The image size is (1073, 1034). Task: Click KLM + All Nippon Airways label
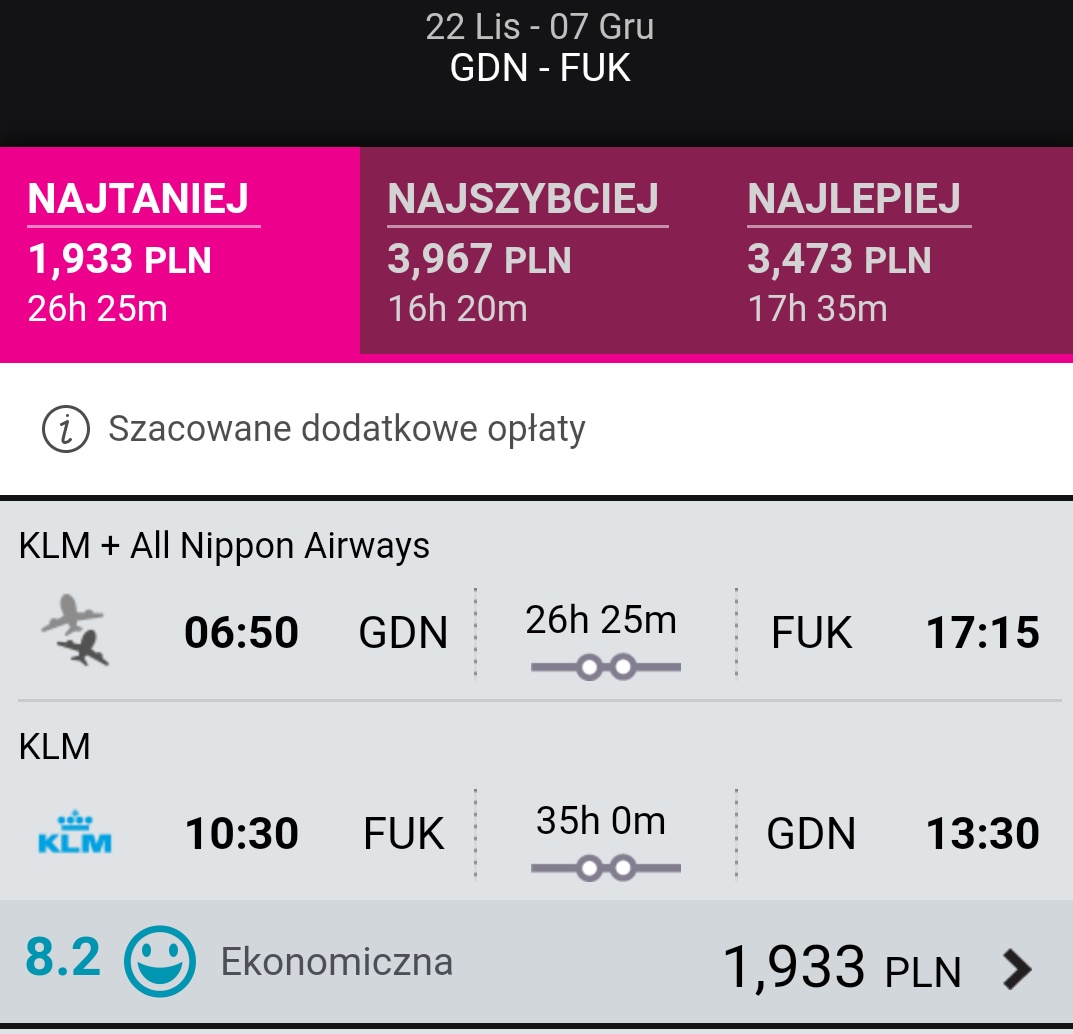pyautogui.click(x=224, y=546)
